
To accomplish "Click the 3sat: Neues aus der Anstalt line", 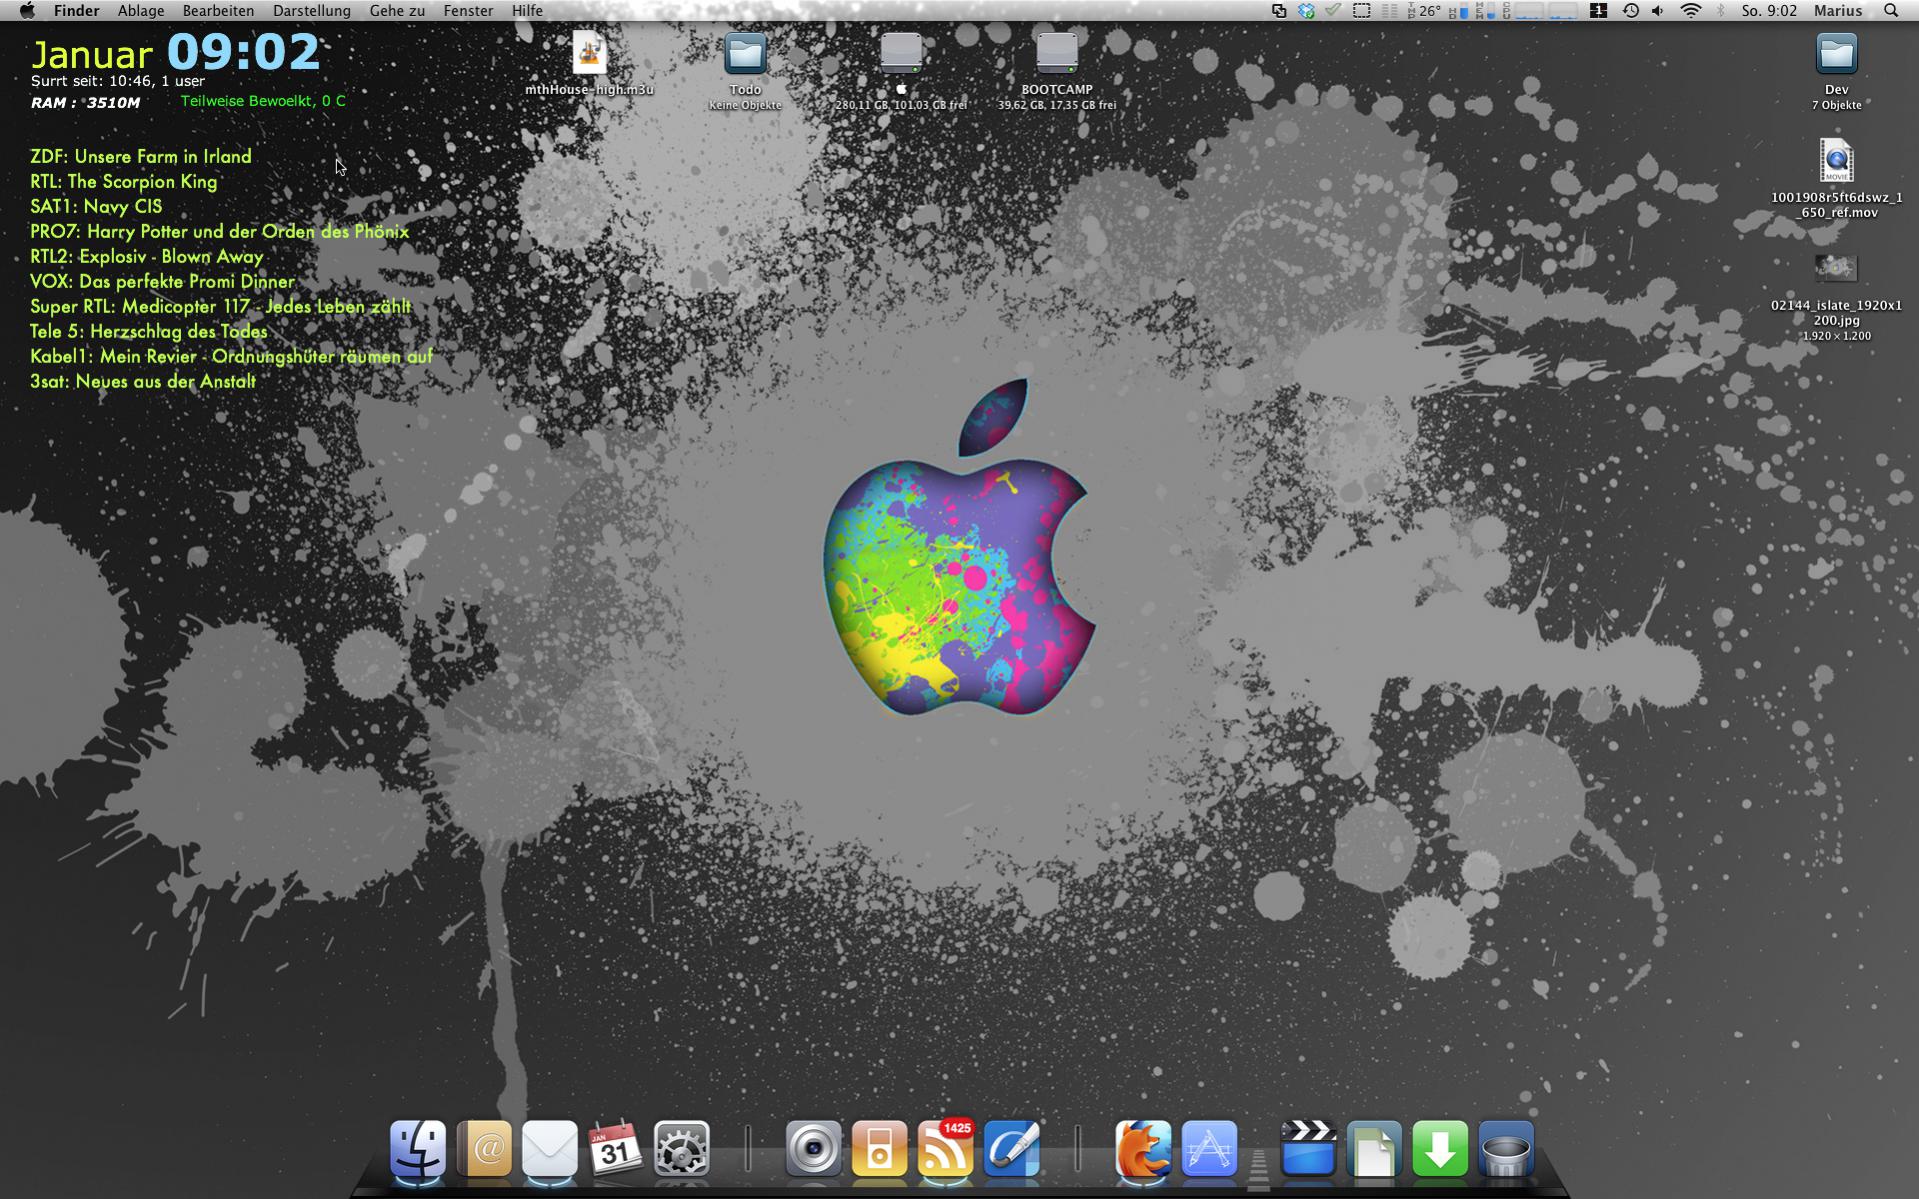I will (143, 381).
